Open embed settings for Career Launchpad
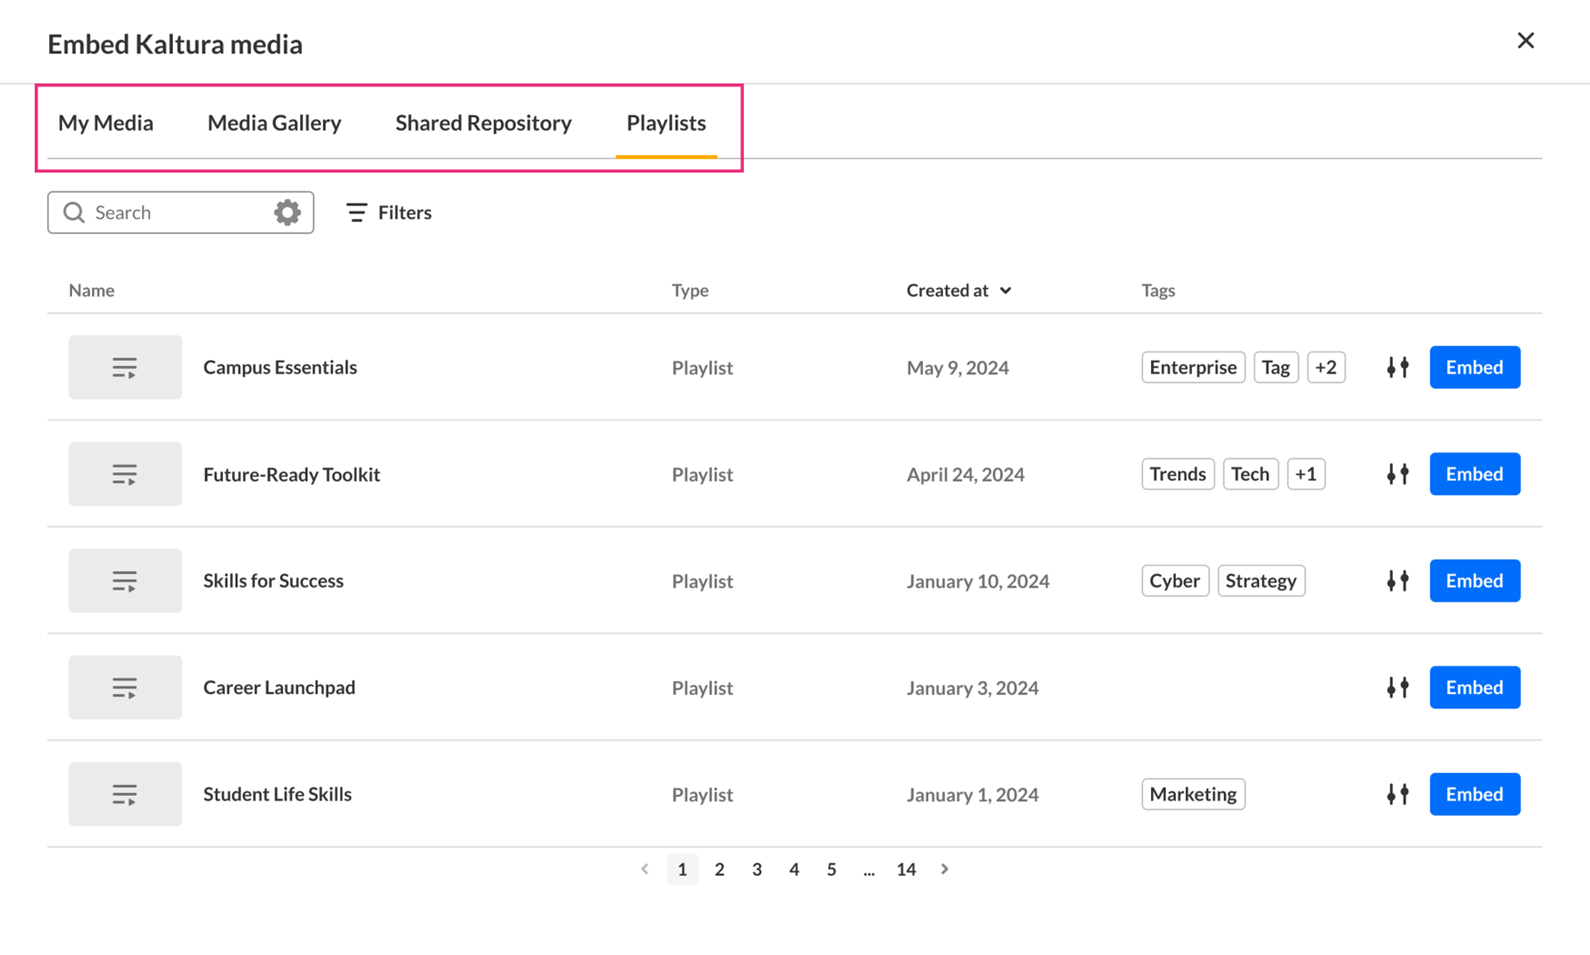The image size is (1590, 955). (x=1397, y=688)
